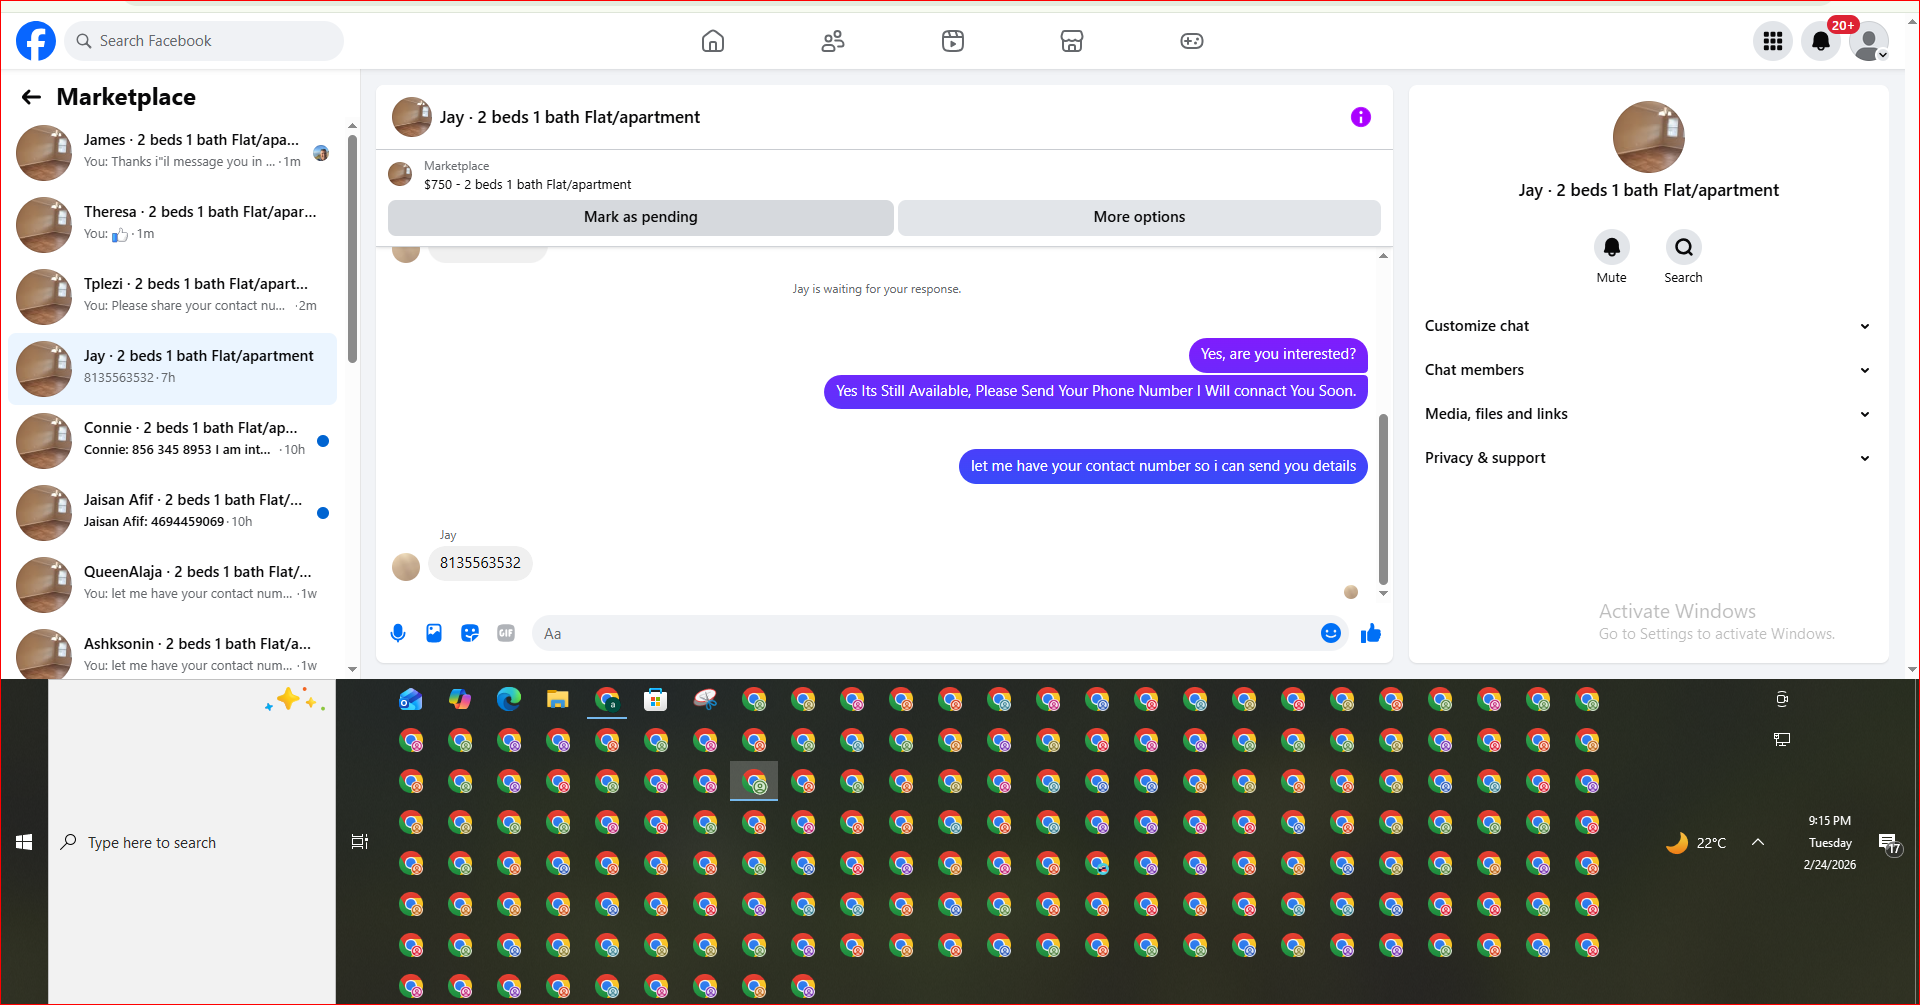
Task: Open the QueenAlaja conversation
Action: pos(173,584)
